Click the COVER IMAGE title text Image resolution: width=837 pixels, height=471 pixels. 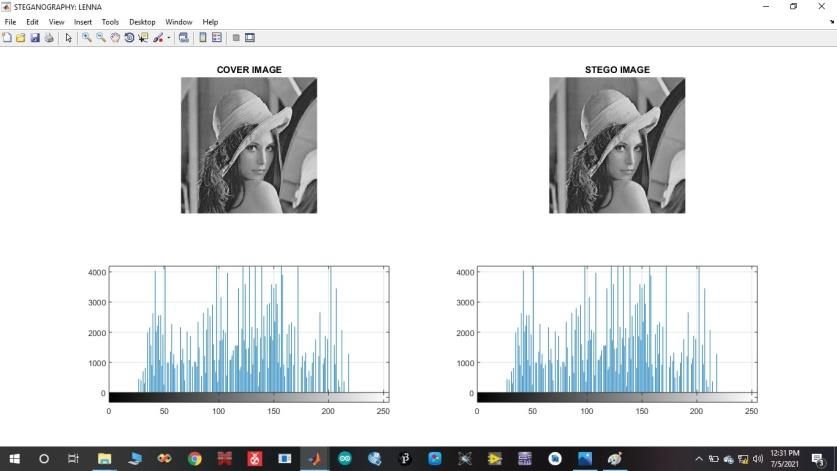(249, 69)
